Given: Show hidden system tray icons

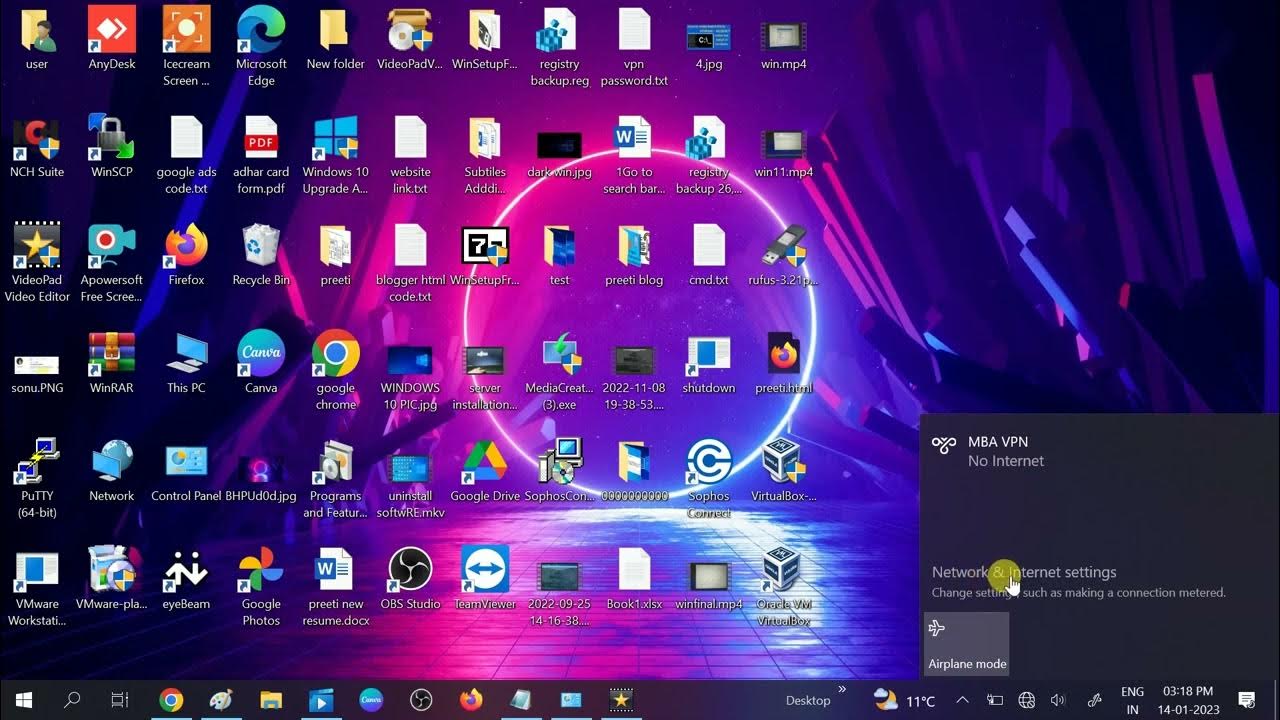Looking at the screenshot, I should point(962,700).
